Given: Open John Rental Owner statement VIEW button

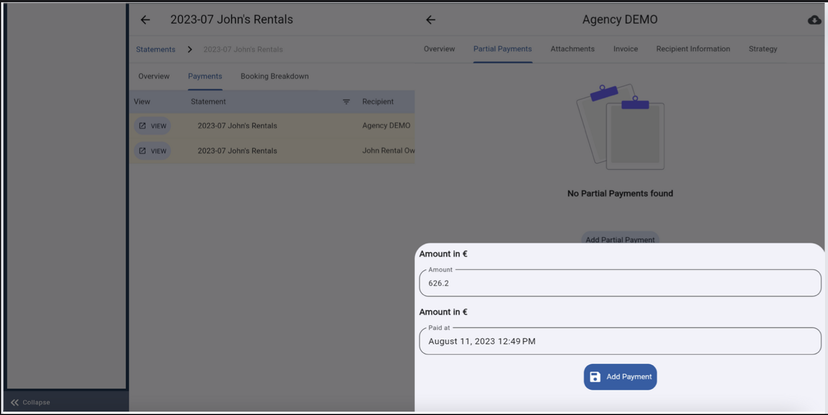Looking at the screenshot, I should point(153,151).
